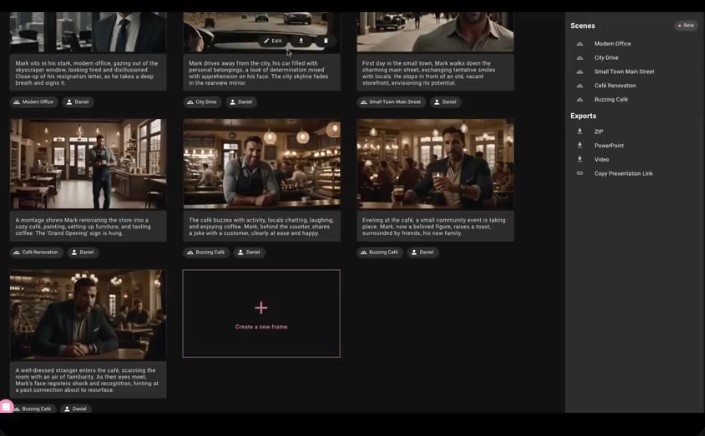Click the City Drive scene tag under second frame
705x436 pixels.
click(202, 102)
